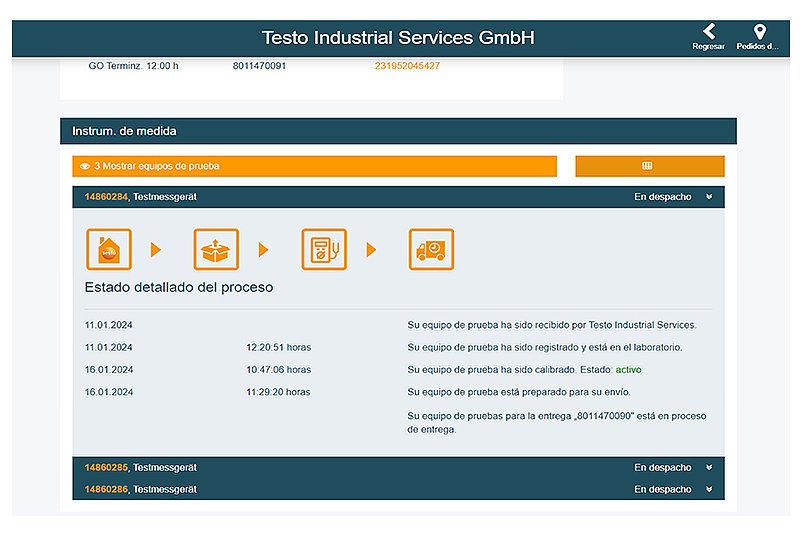Open tracking number 231952045427 link
Viewport: 802px width, 536px height.
pyautogui.click(x=407, y=65)
